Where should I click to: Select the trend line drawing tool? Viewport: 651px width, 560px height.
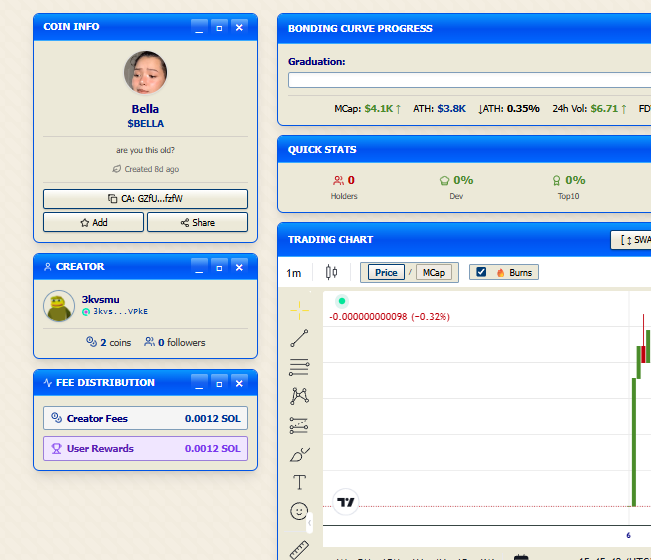(x=299, y=338)
